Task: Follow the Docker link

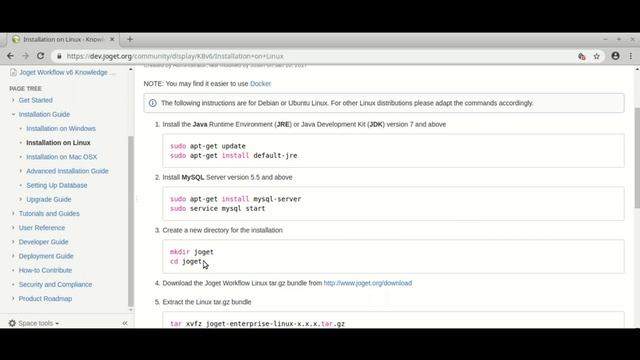Action: pos(260,84)
